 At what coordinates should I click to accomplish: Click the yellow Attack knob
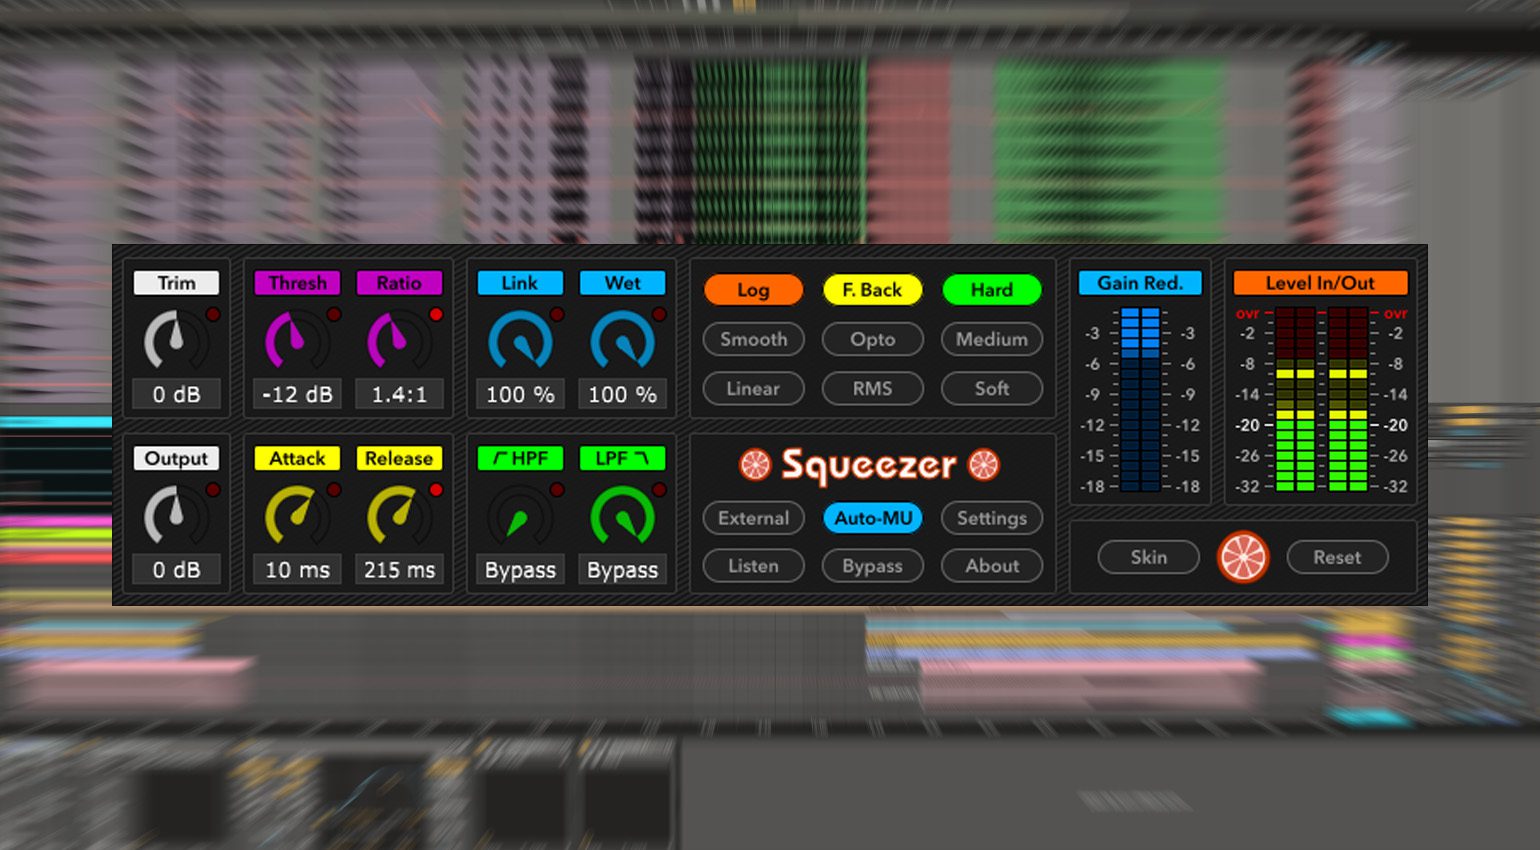coord(297,515)
